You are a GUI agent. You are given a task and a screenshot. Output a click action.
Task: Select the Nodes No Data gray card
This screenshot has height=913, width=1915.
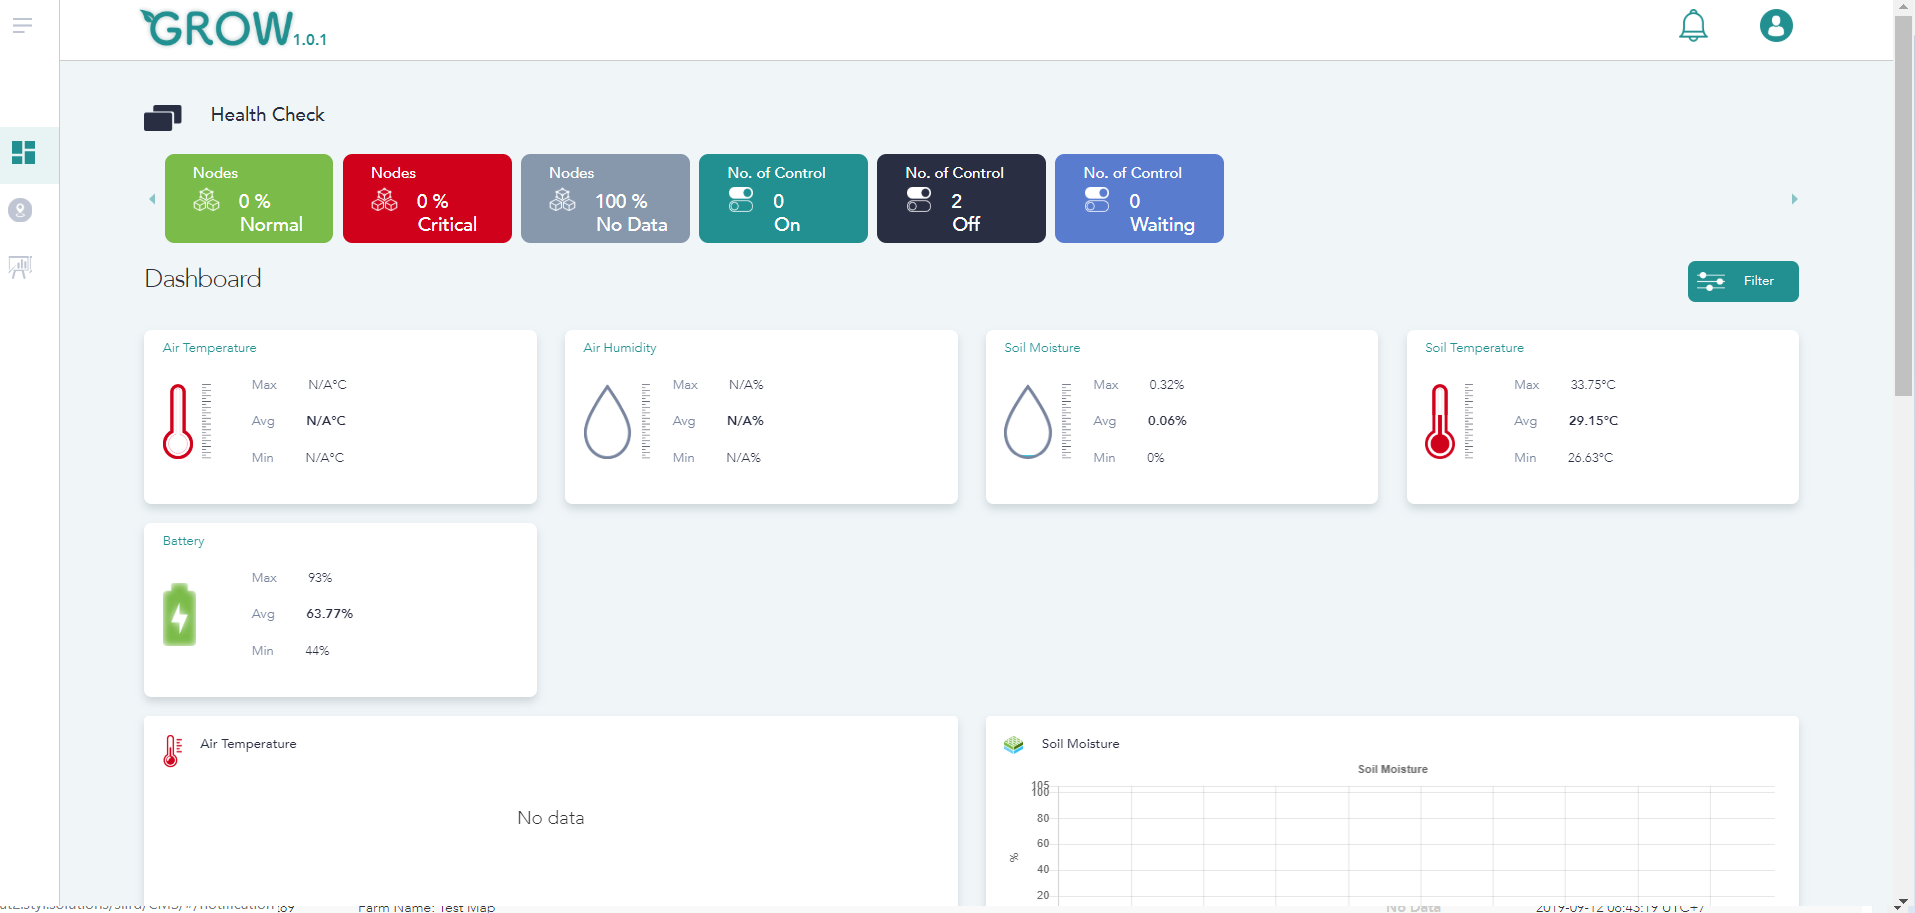605,198
